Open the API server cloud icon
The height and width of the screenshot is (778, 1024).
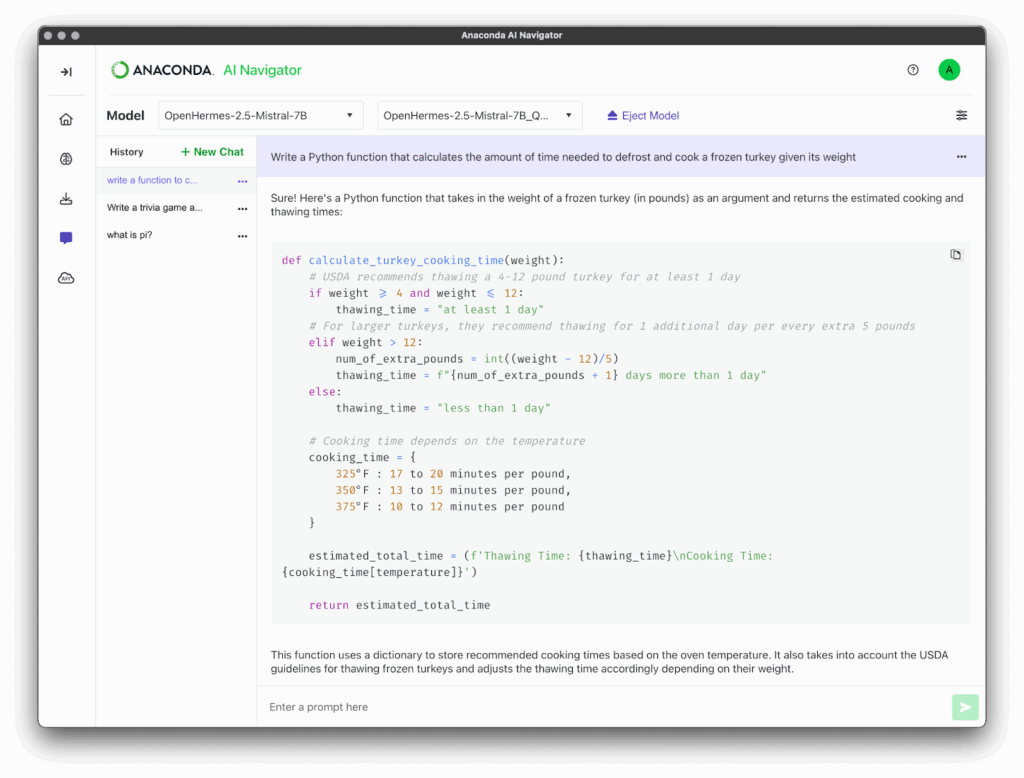[x=66, y=278]
